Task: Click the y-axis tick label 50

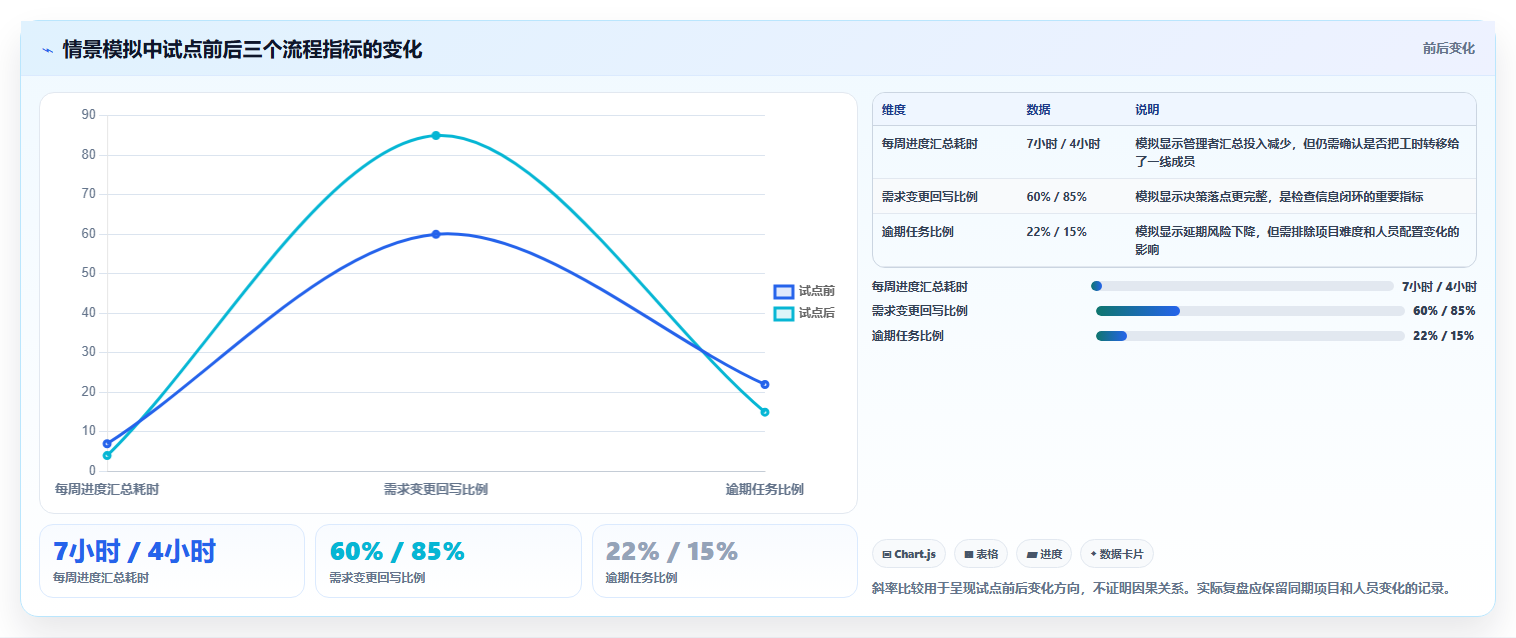Action: tap(89, 273)
